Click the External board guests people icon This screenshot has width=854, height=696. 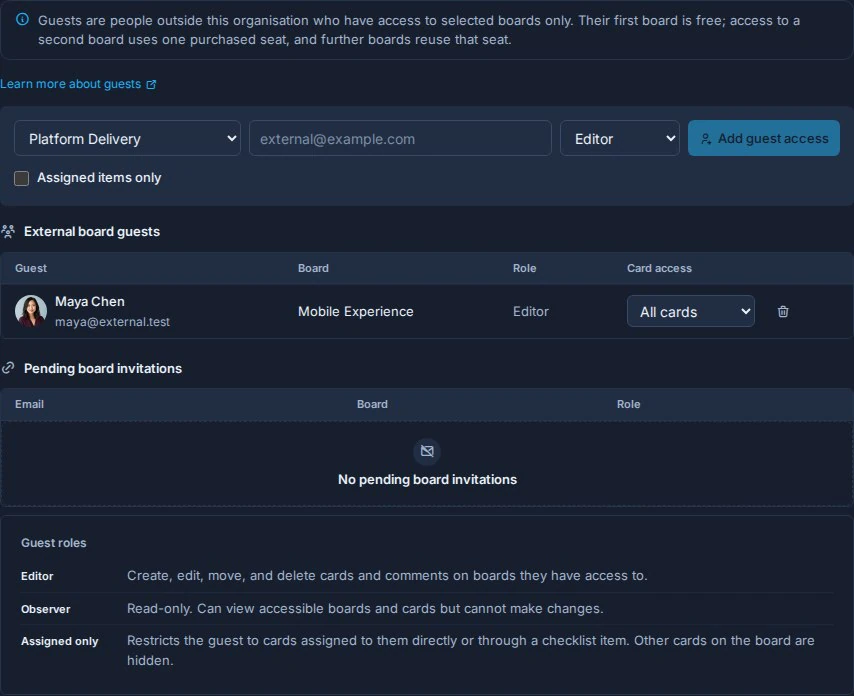point(8,231)
